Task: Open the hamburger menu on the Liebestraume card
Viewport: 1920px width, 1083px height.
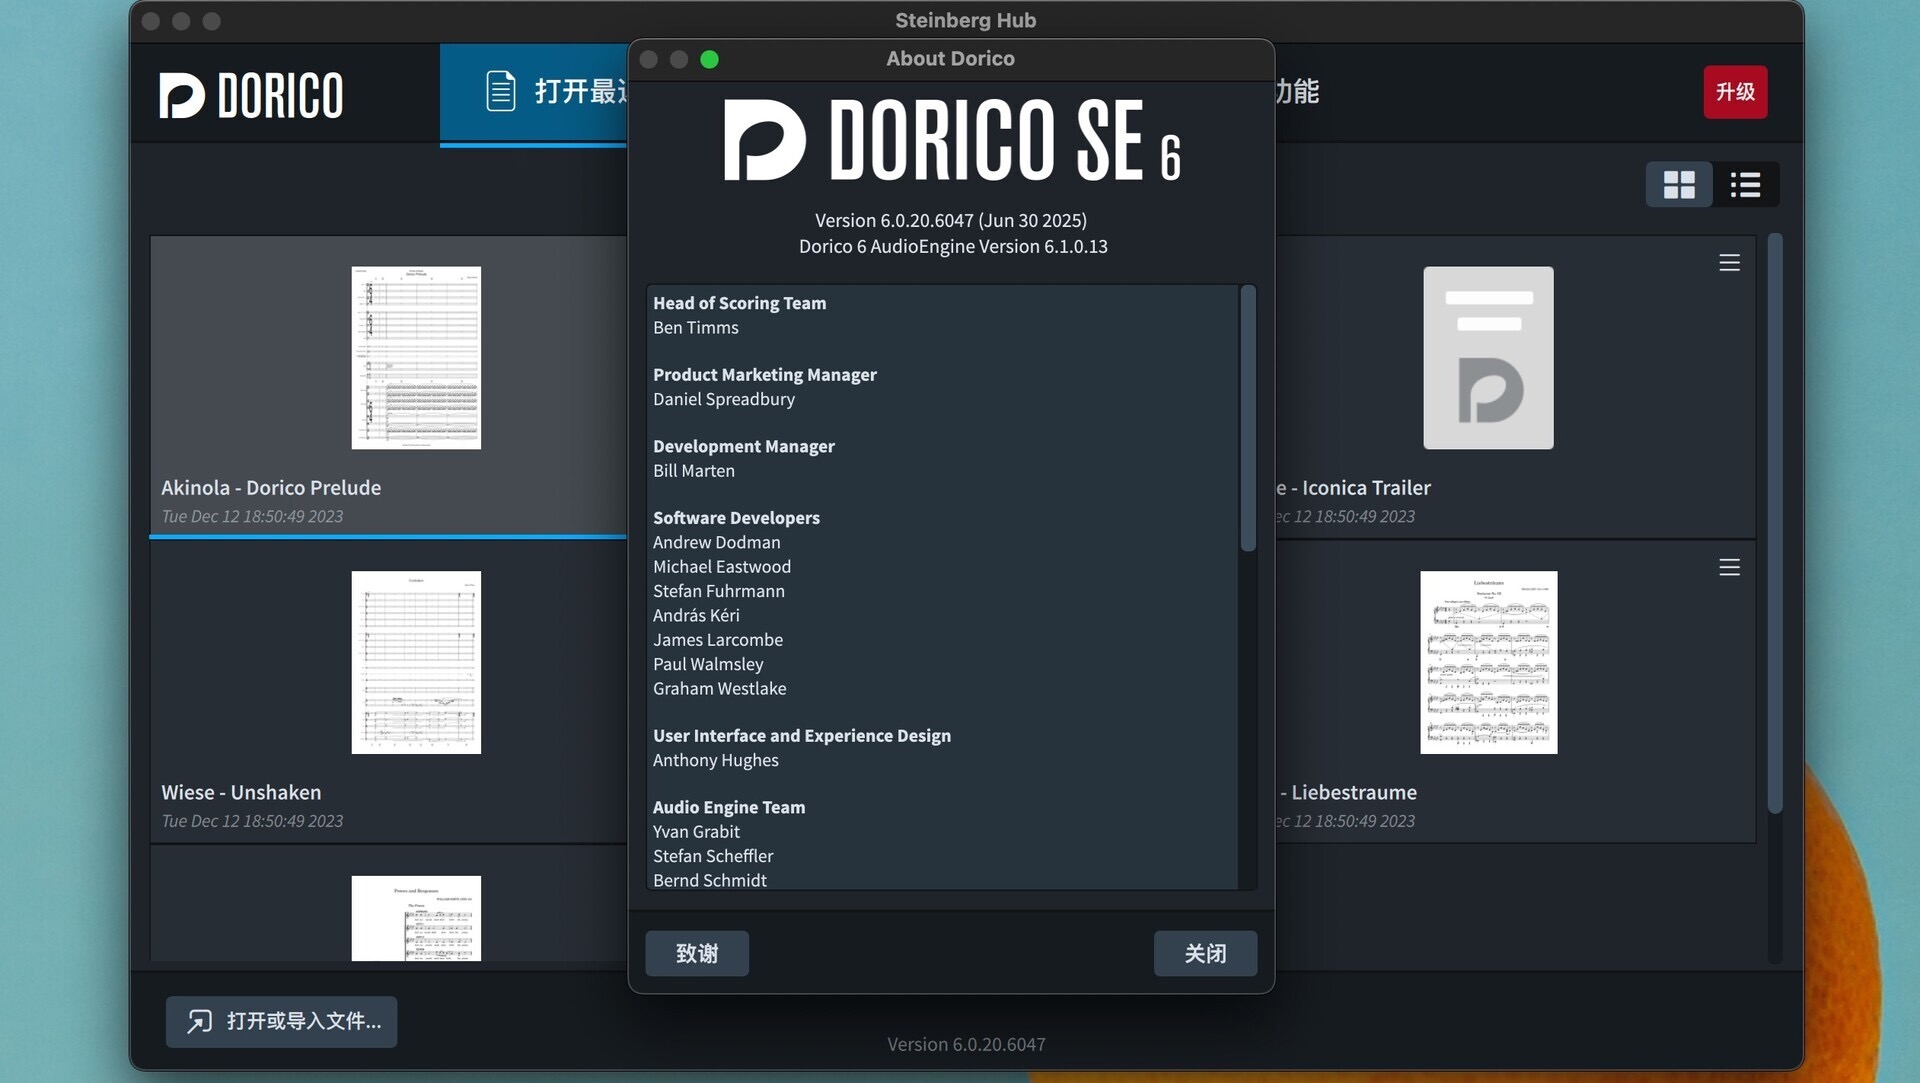Action: click(1729, 567)
